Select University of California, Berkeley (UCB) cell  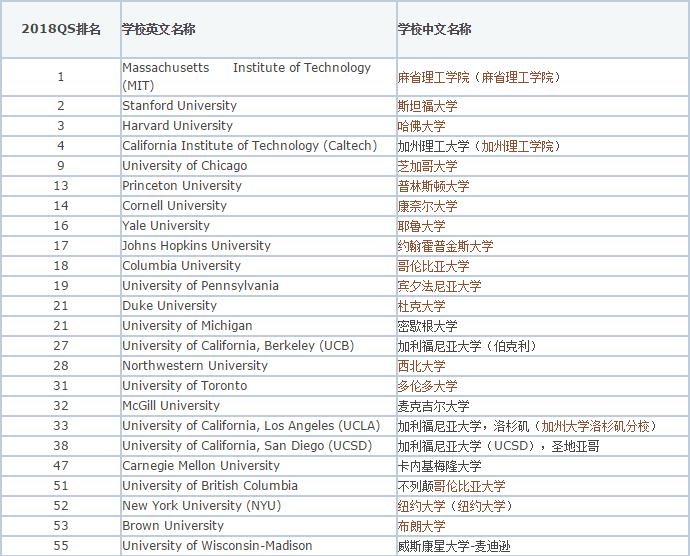click(x=259, y=346)
